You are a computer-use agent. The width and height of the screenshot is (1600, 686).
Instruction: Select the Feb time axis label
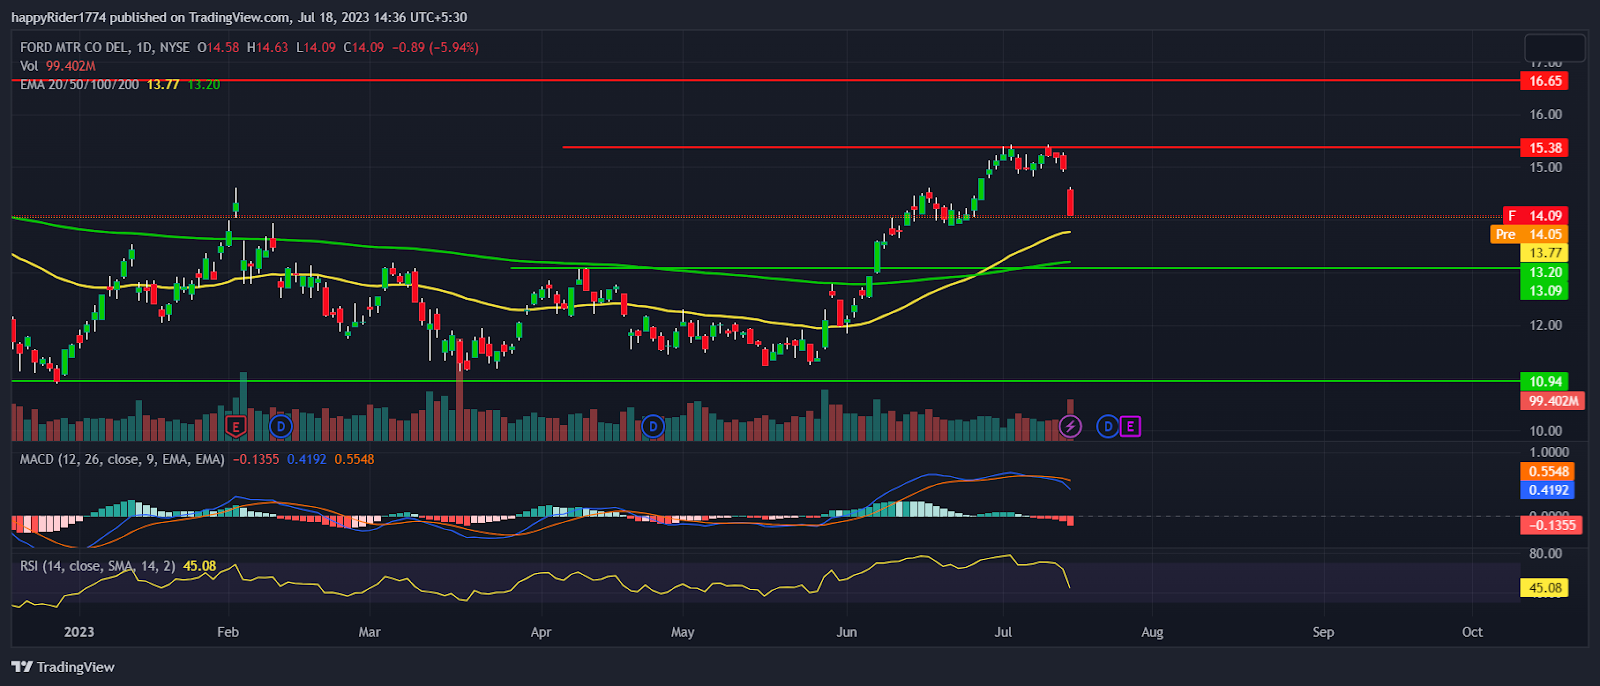[x=228, y=632]
